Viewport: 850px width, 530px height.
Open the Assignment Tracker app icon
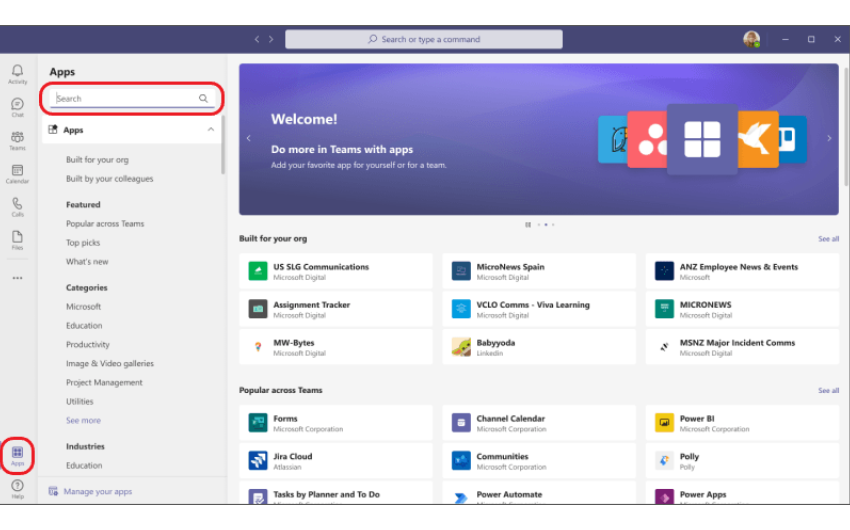click(258, 308)
